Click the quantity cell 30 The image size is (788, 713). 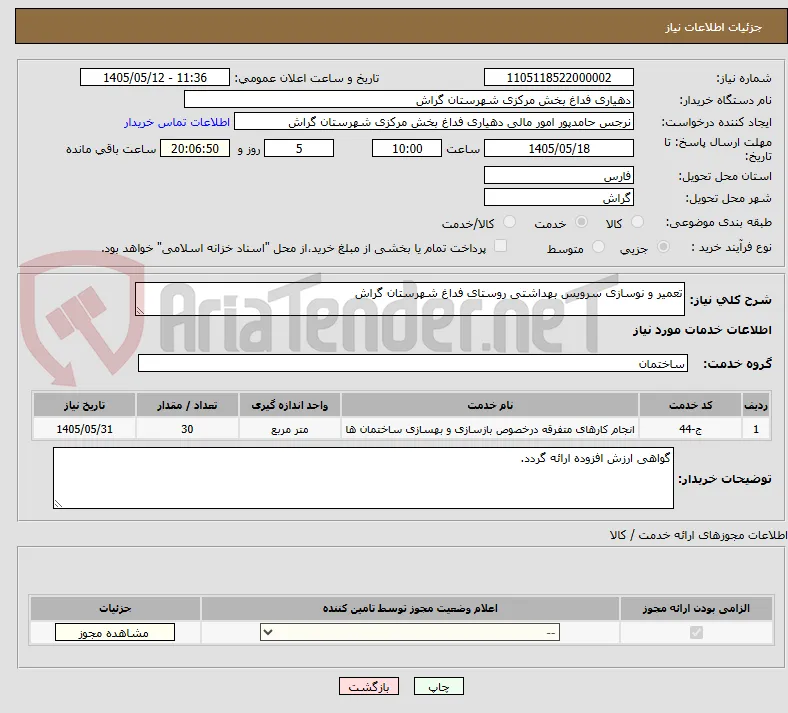tap(187, 429)
